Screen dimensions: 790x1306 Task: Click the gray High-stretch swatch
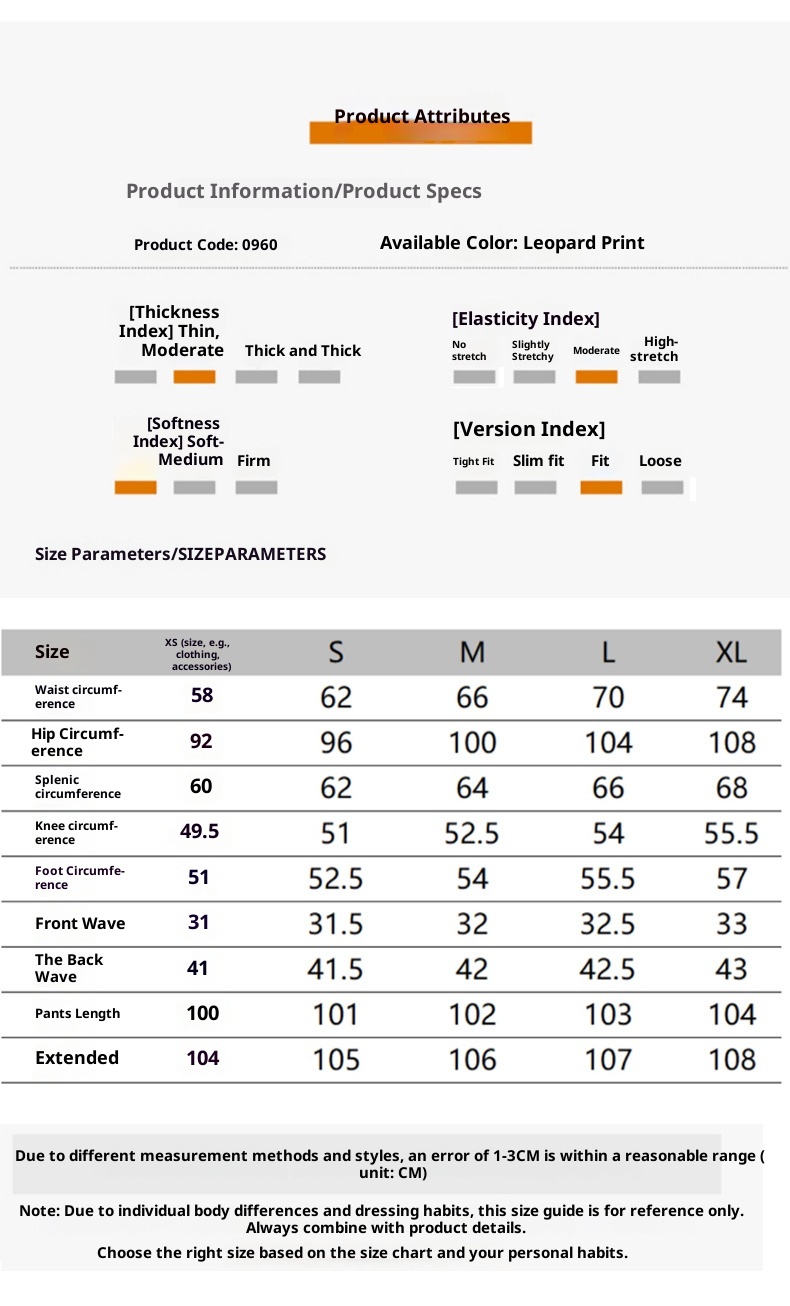click(659, 377)
